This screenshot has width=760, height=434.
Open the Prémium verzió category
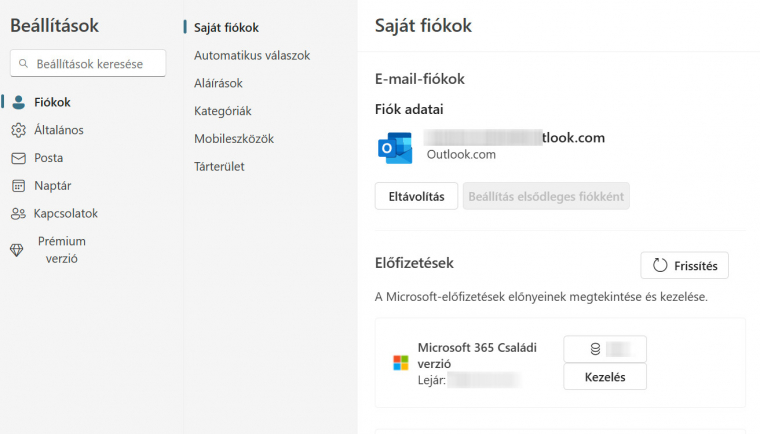pyautogui.click(x=62, y=250)
